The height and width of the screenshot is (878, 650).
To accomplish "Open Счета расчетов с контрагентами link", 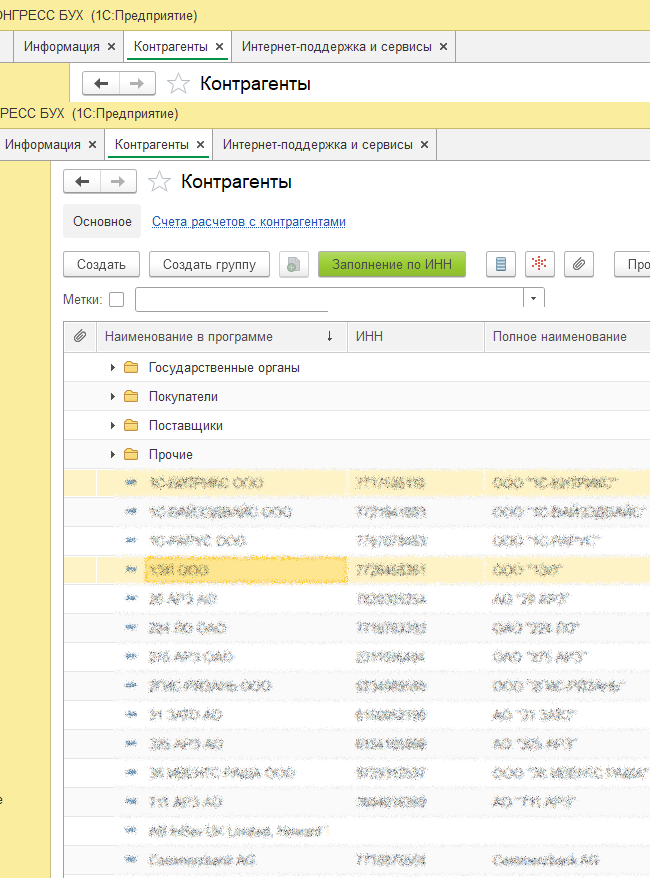I will [x=249, y=222].
